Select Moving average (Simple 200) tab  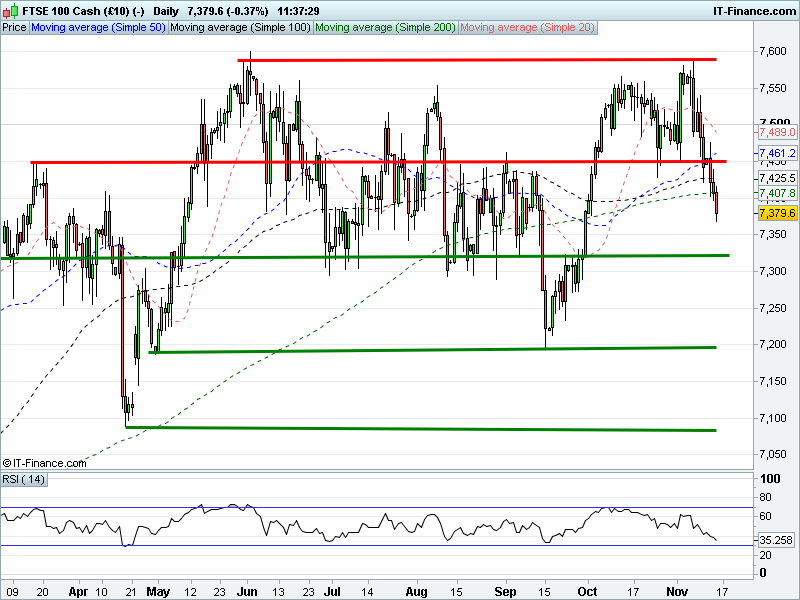tap(385, 28)
